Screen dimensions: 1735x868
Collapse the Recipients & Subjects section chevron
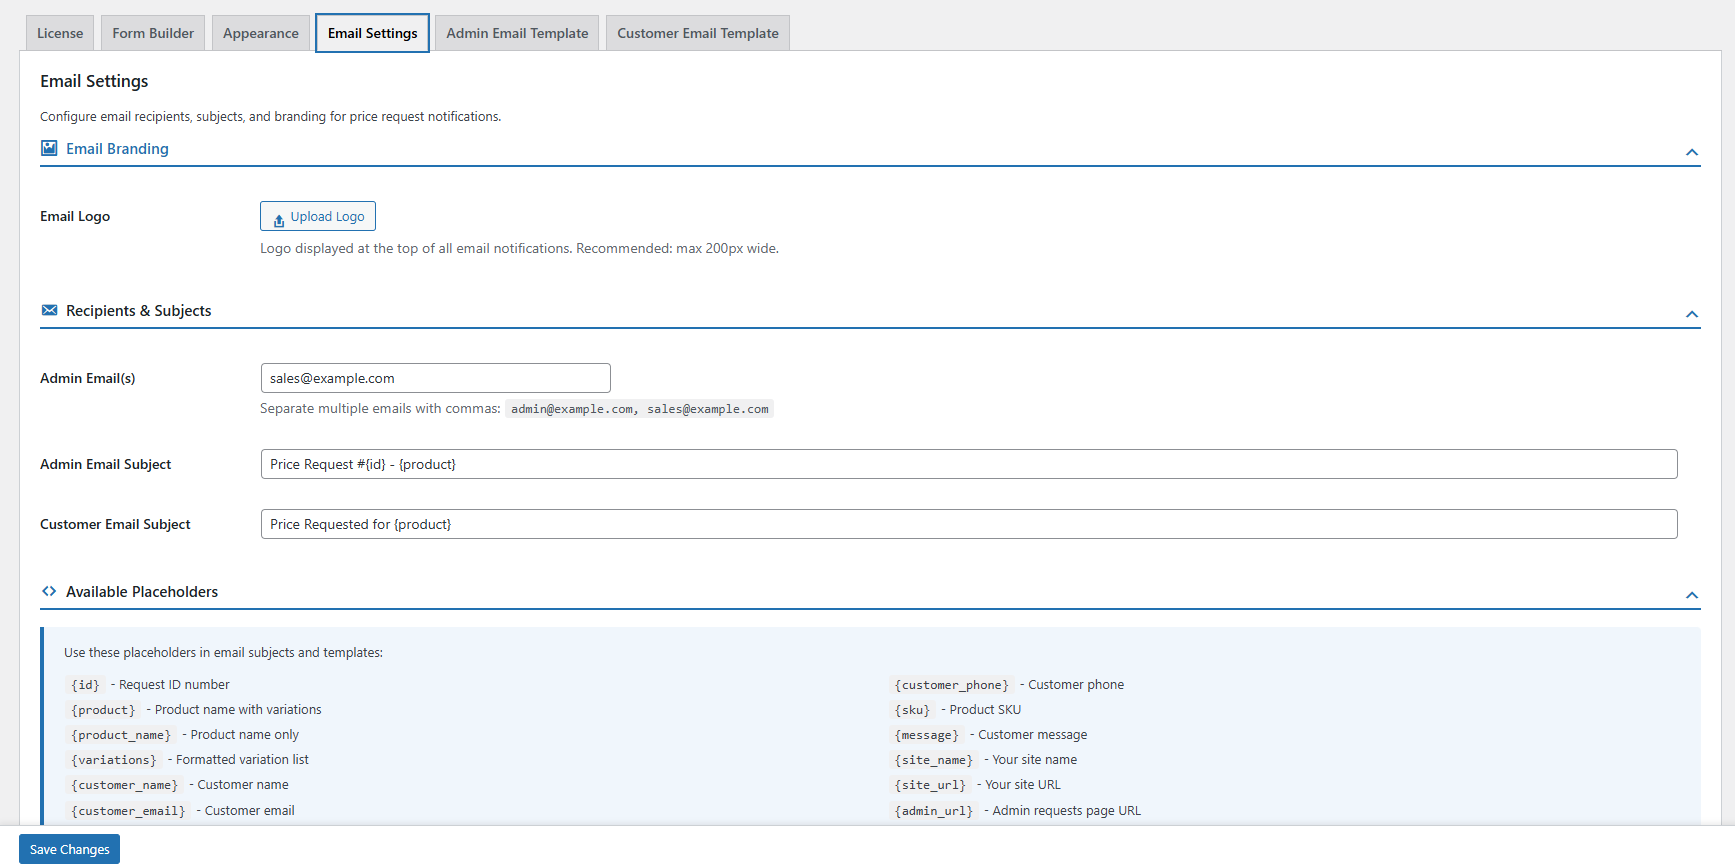coord(1691,314)
